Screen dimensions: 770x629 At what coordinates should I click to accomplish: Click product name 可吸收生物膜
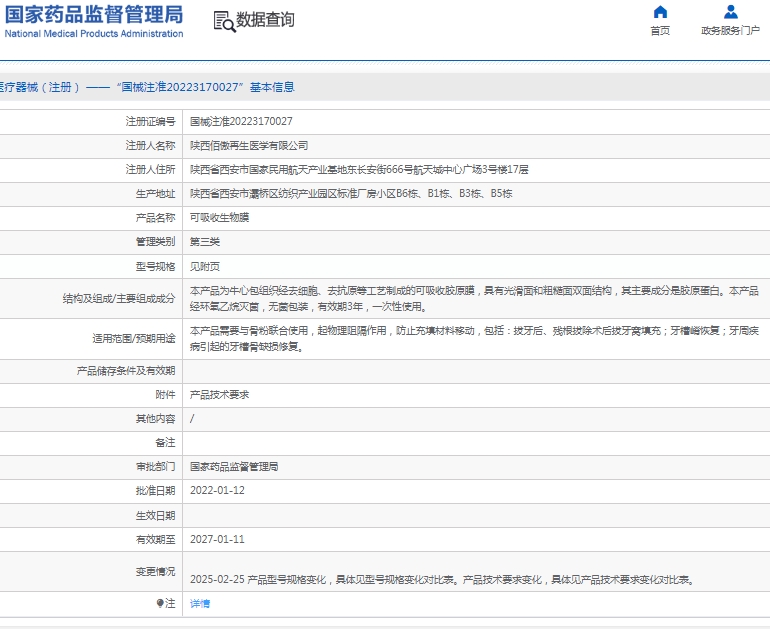tap(220, 218)
